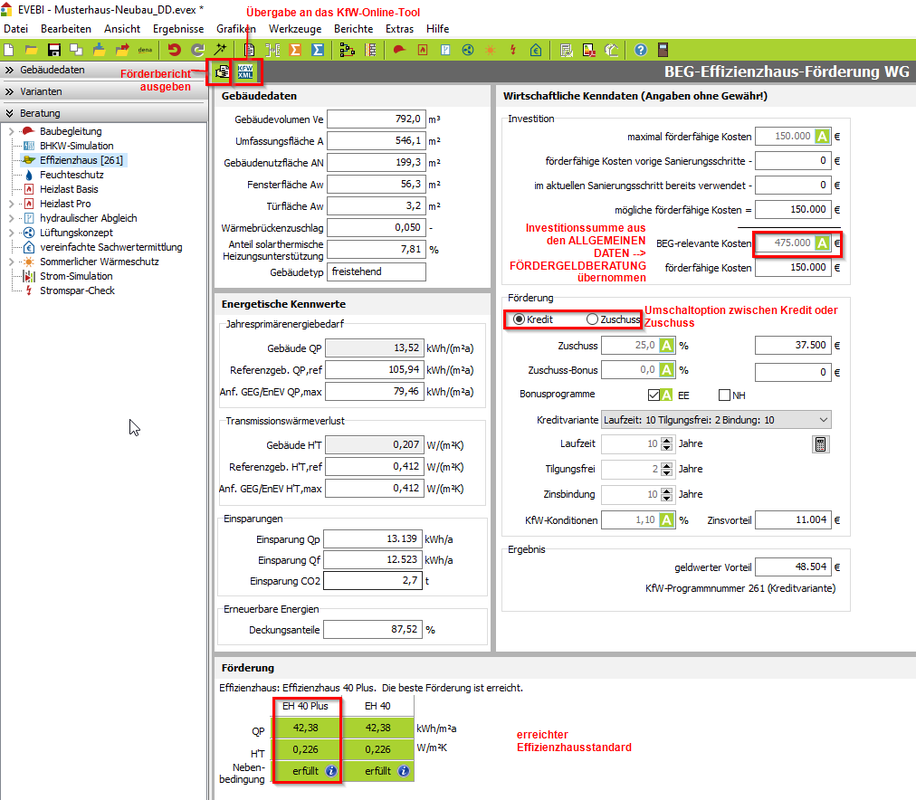Click the red undo arrow in toolbar
Screen dimensions: 916x800
(x=175, y=49)
